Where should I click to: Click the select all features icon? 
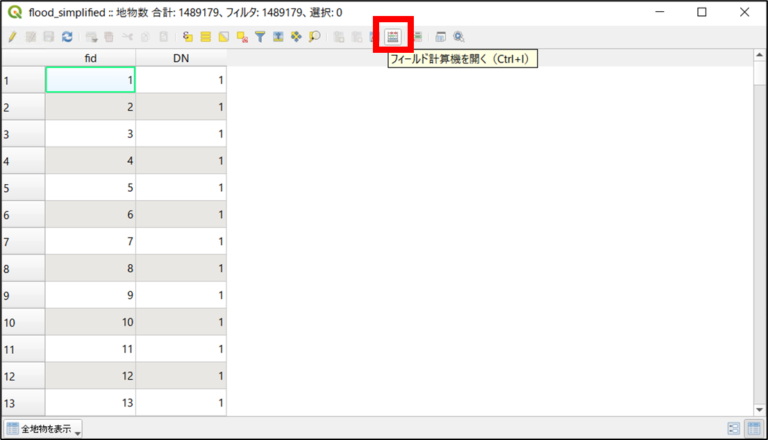[x=206, y=37]
